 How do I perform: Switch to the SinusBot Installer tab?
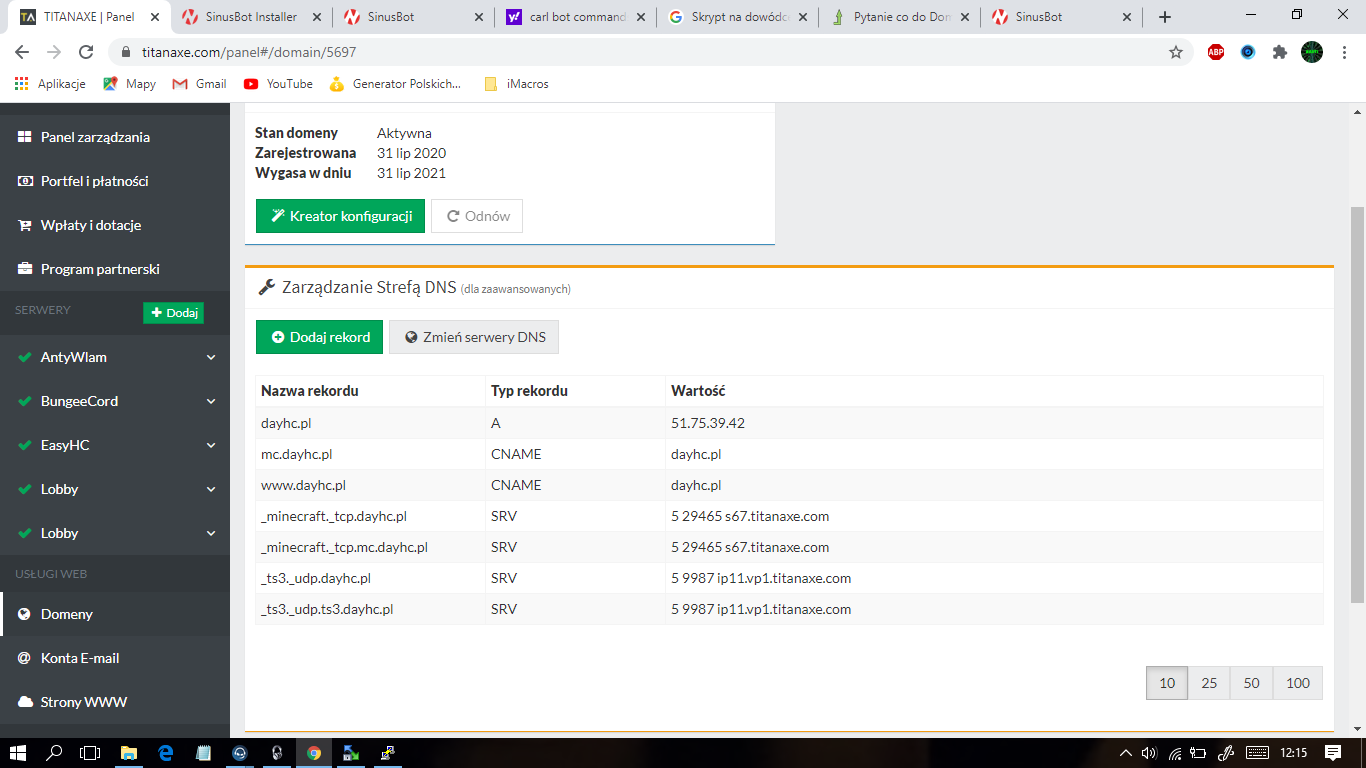(x=245, y=17)
